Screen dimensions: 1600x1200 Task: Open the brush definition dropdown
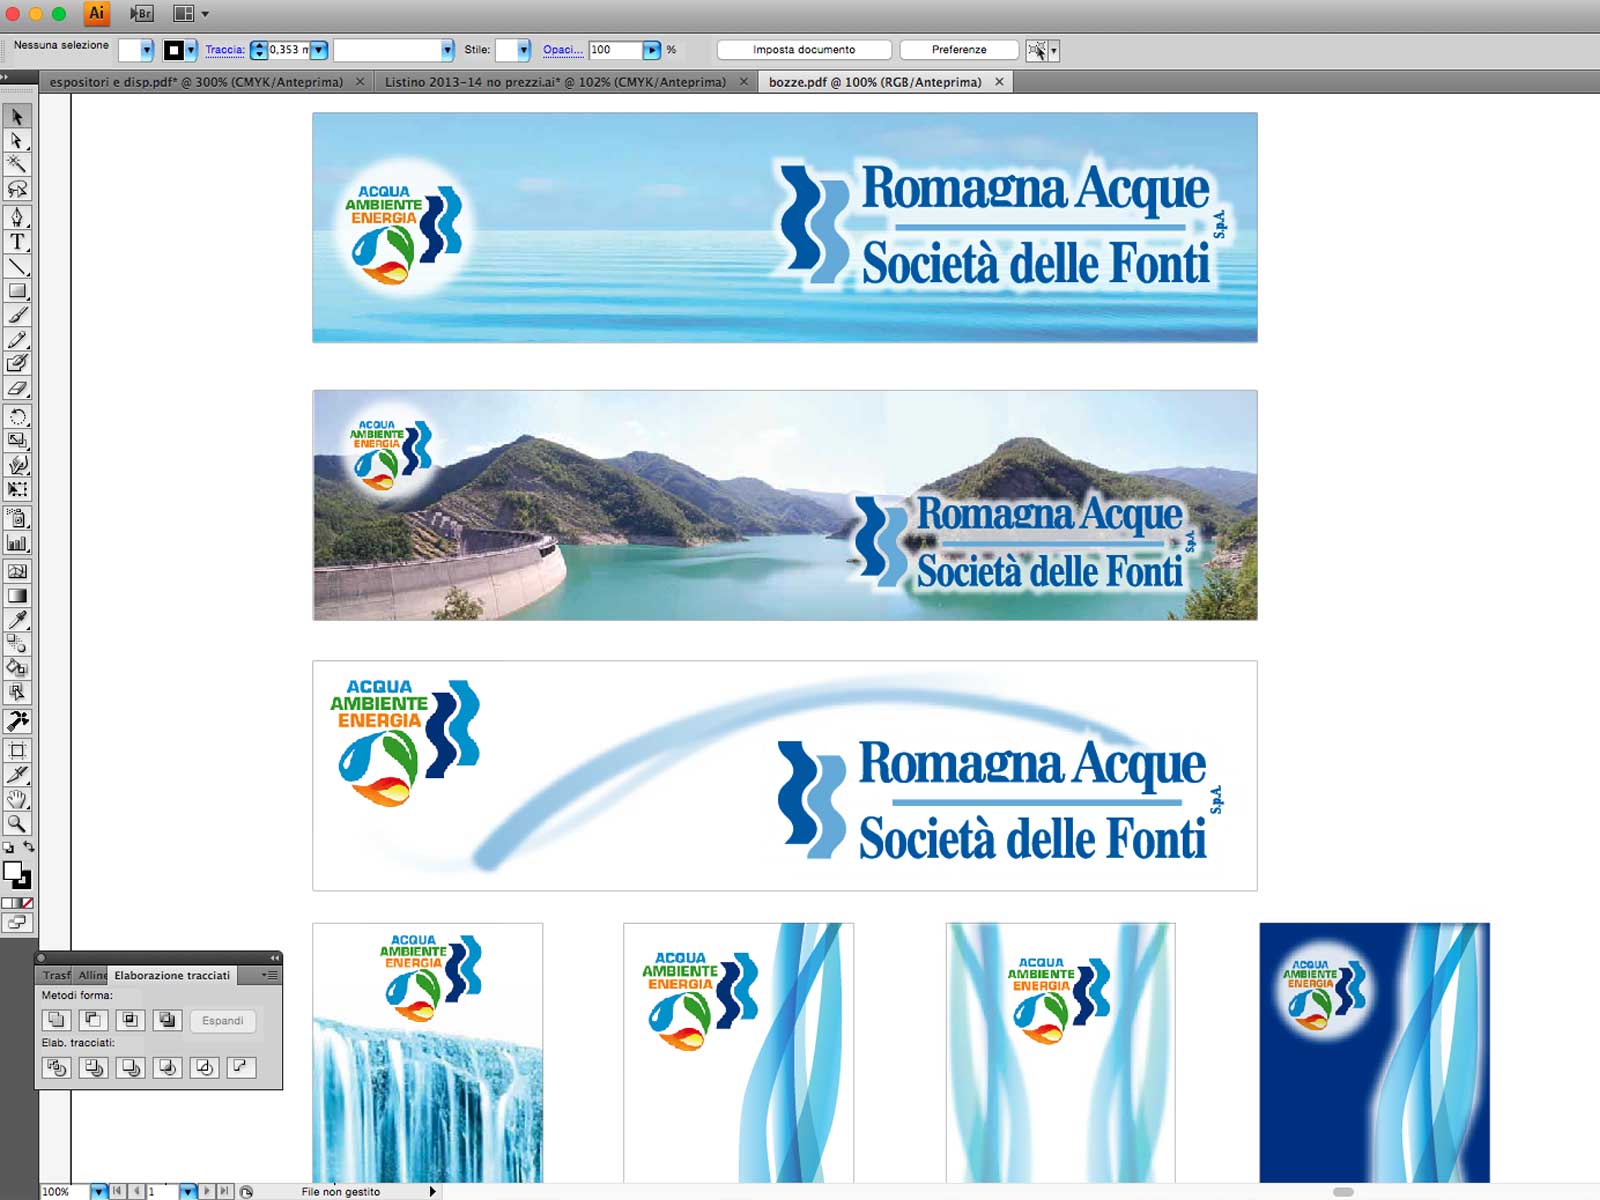(x=447, y=50)
